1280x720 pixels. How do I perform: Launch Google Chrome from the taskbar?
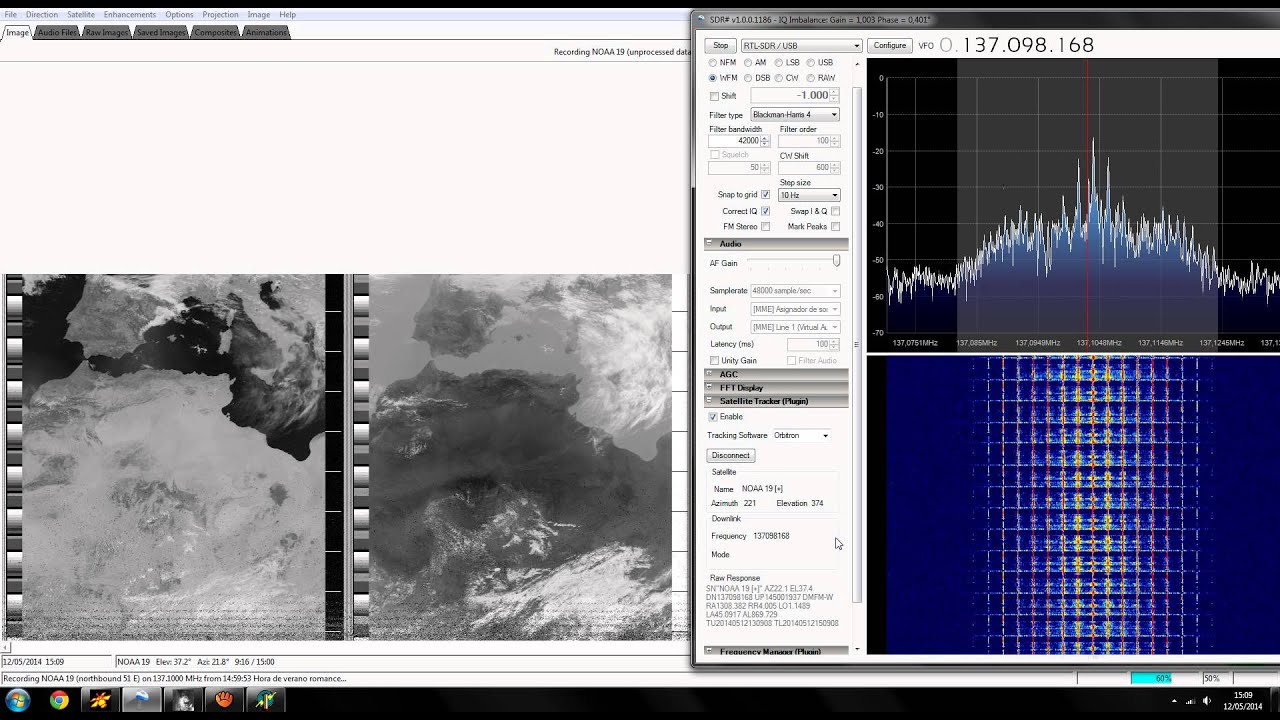tap(59, 700)
